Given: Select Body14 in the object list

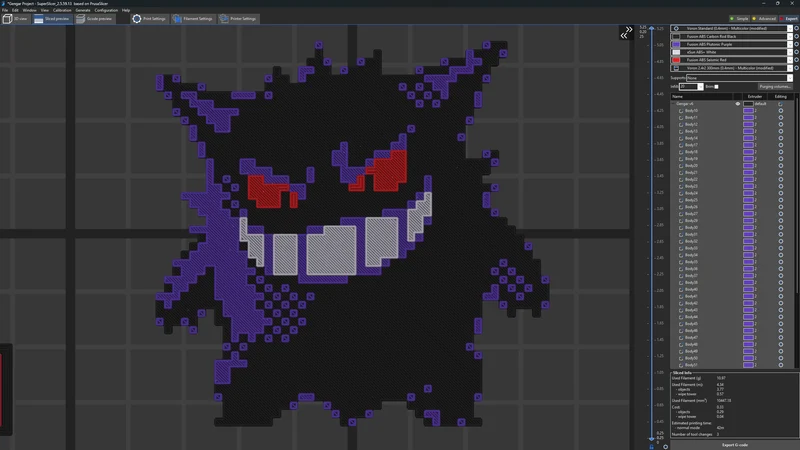Looking at the screenshot, I should (691, 138).
